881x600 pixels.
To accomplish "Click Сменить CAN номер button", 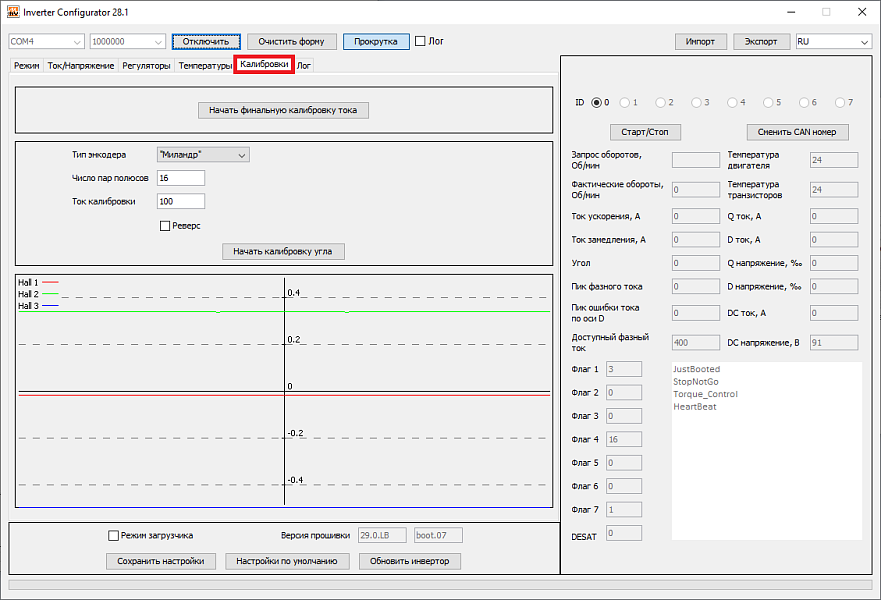I will [798, 132].
